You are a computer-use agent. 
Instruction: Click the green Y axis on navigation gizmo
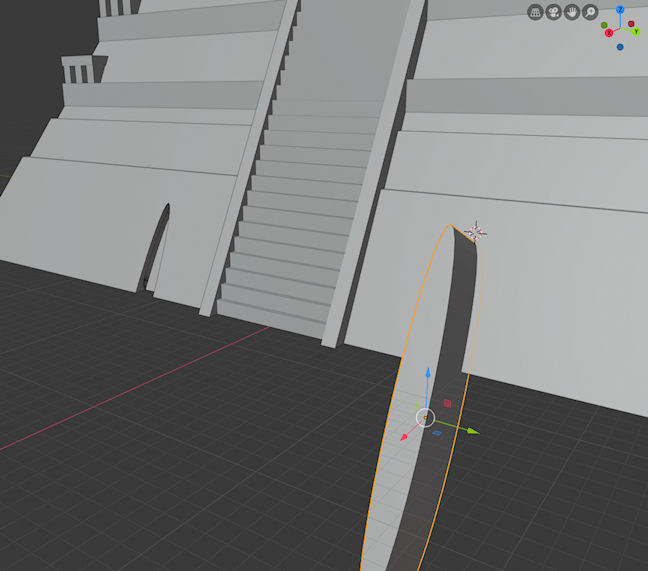(x=635, y=32)
